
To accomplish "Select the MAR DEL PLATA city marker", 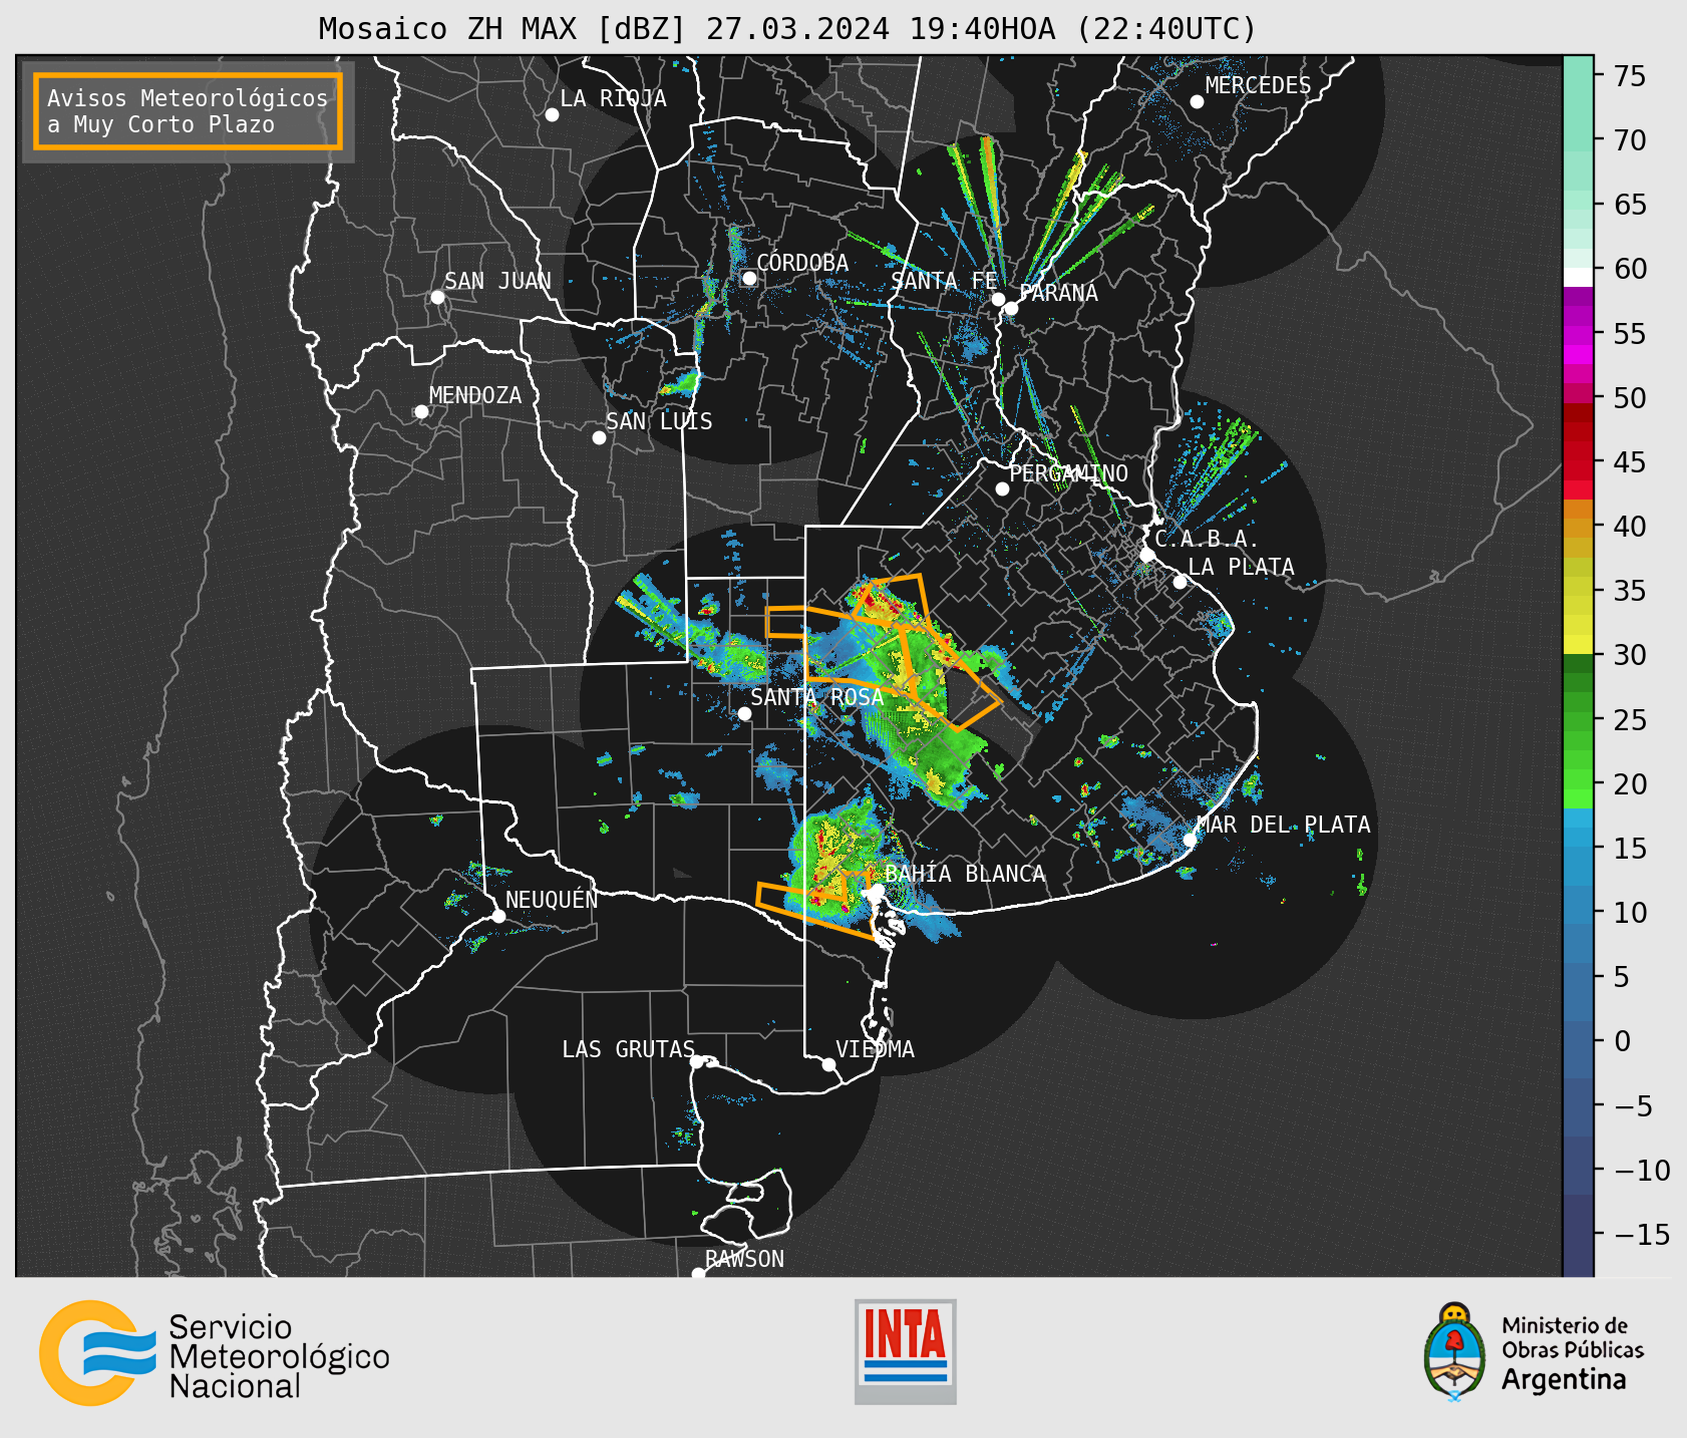I will [x=1190, y=839].
